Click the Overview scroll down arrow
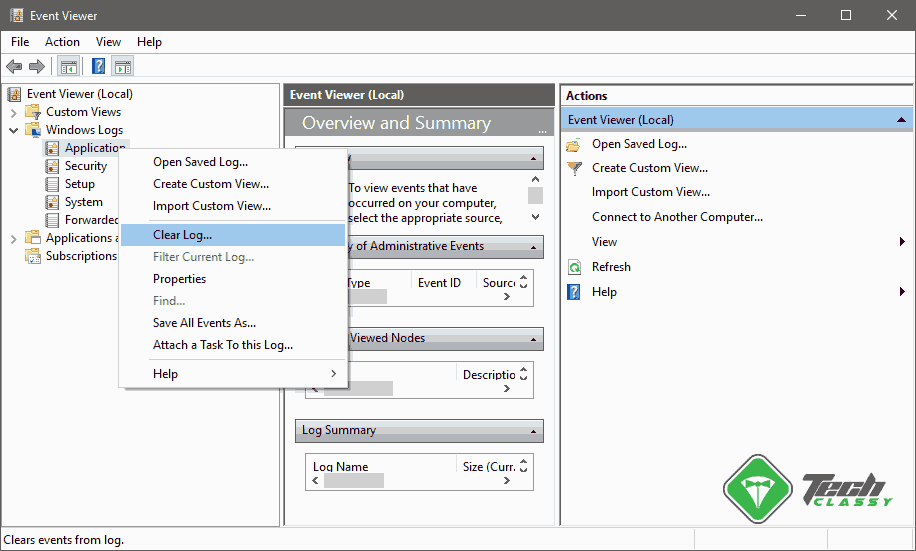916x551 pixels. pos(535,217)
